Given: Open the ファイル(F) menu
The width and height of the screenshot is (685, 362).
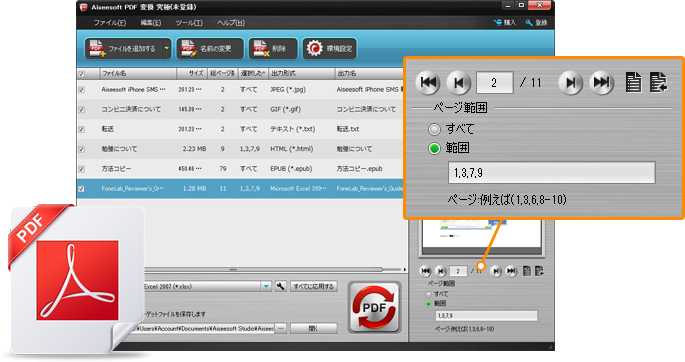Looking at the screenshot, I should click(x=110, y=23).
